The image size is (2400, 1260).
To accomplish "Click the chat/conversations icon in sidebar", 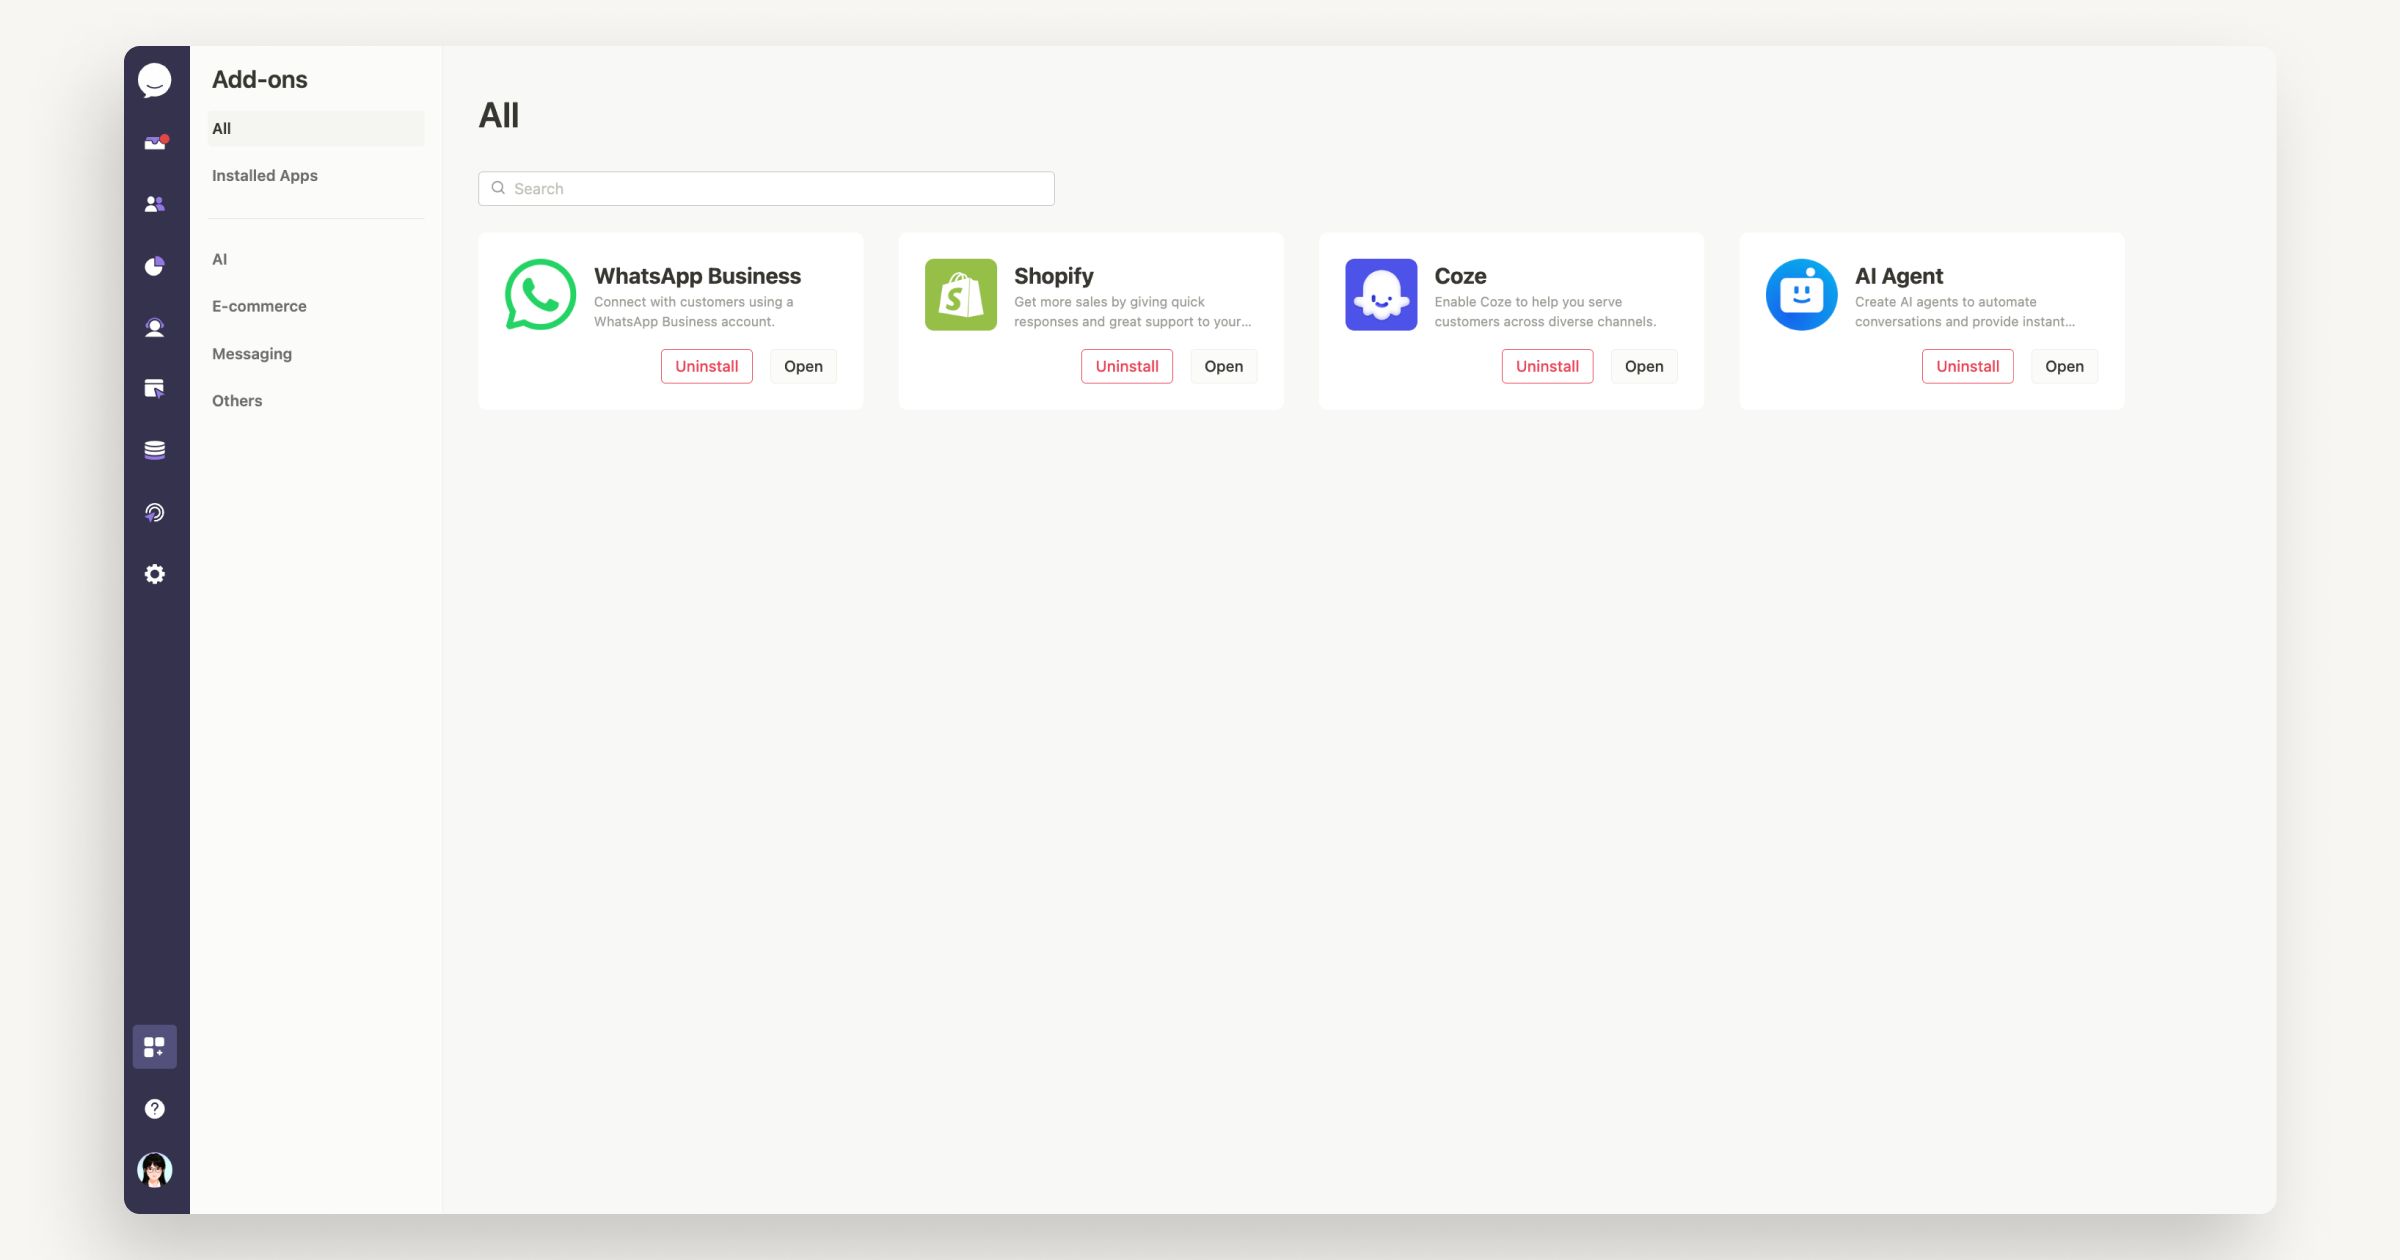I will (154, 81).
